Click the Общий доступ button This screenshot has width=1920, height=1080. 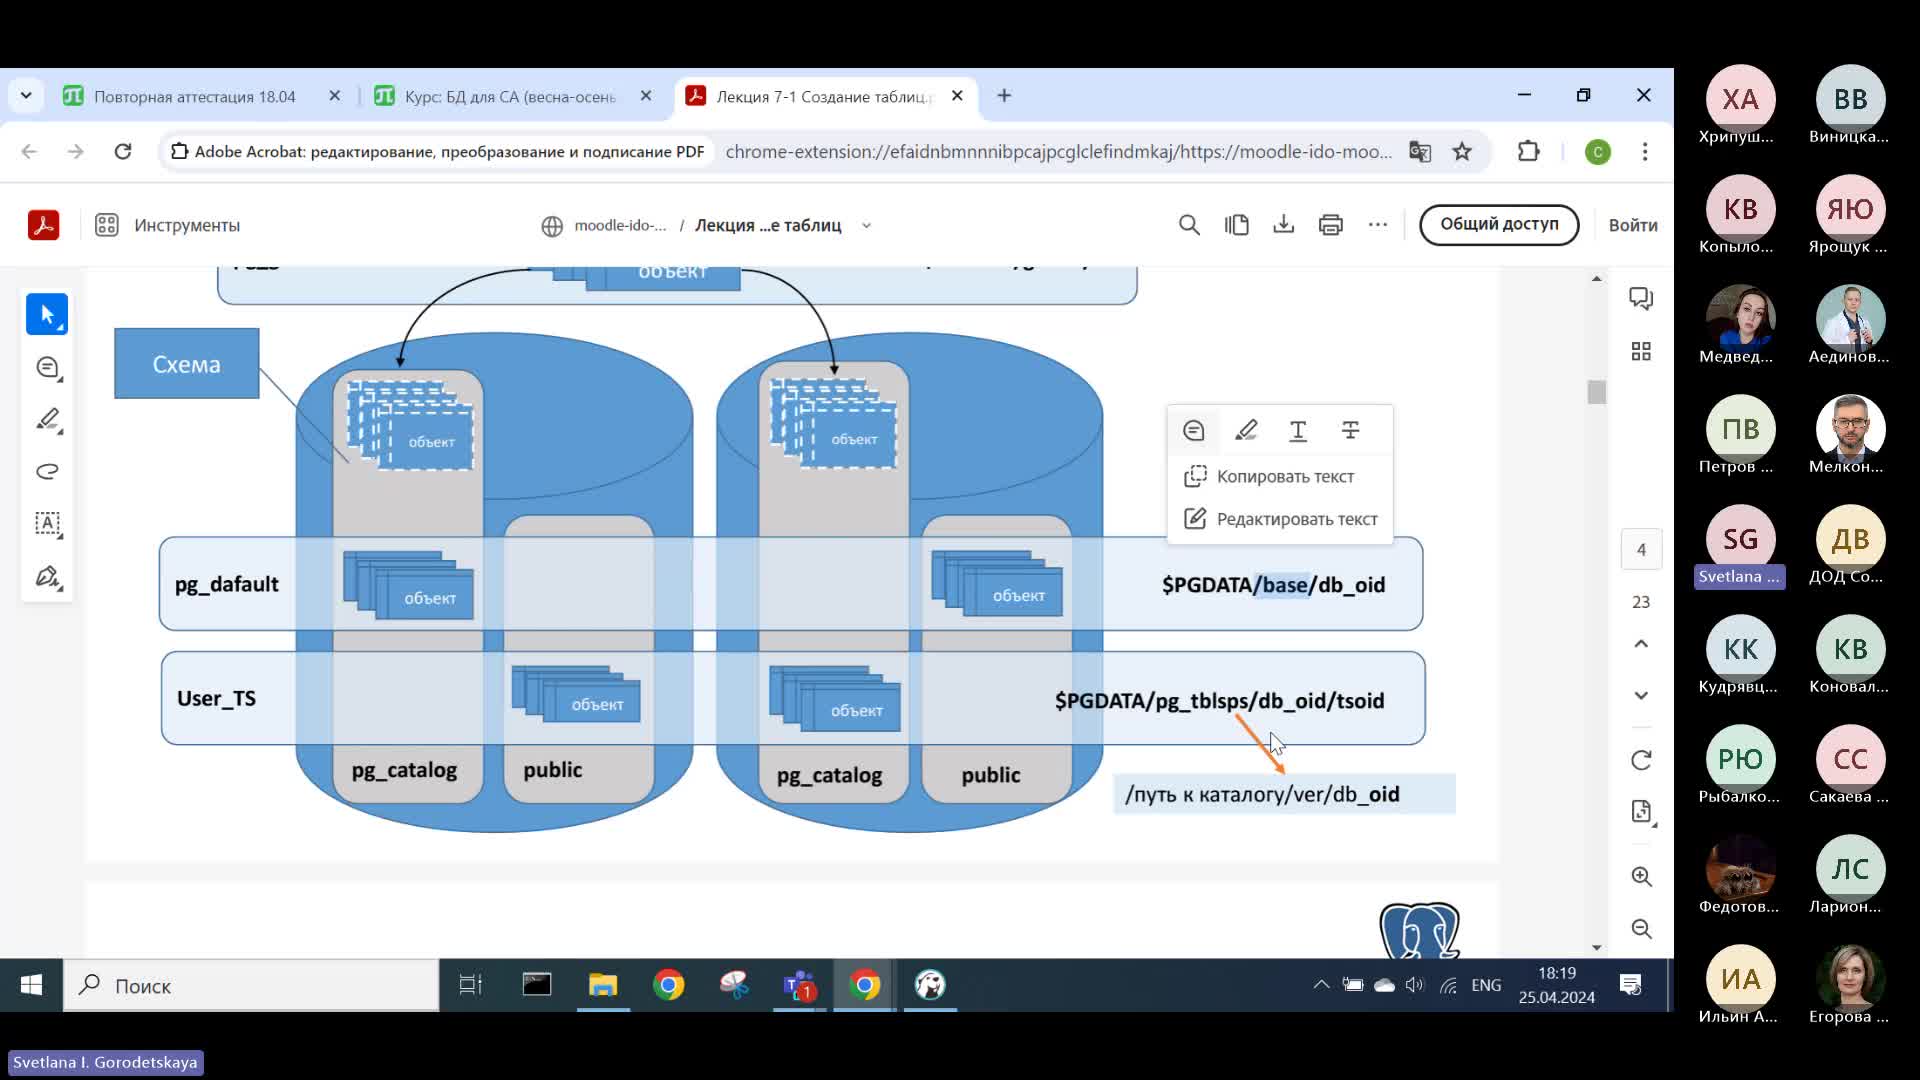[x=1498, y=224]
